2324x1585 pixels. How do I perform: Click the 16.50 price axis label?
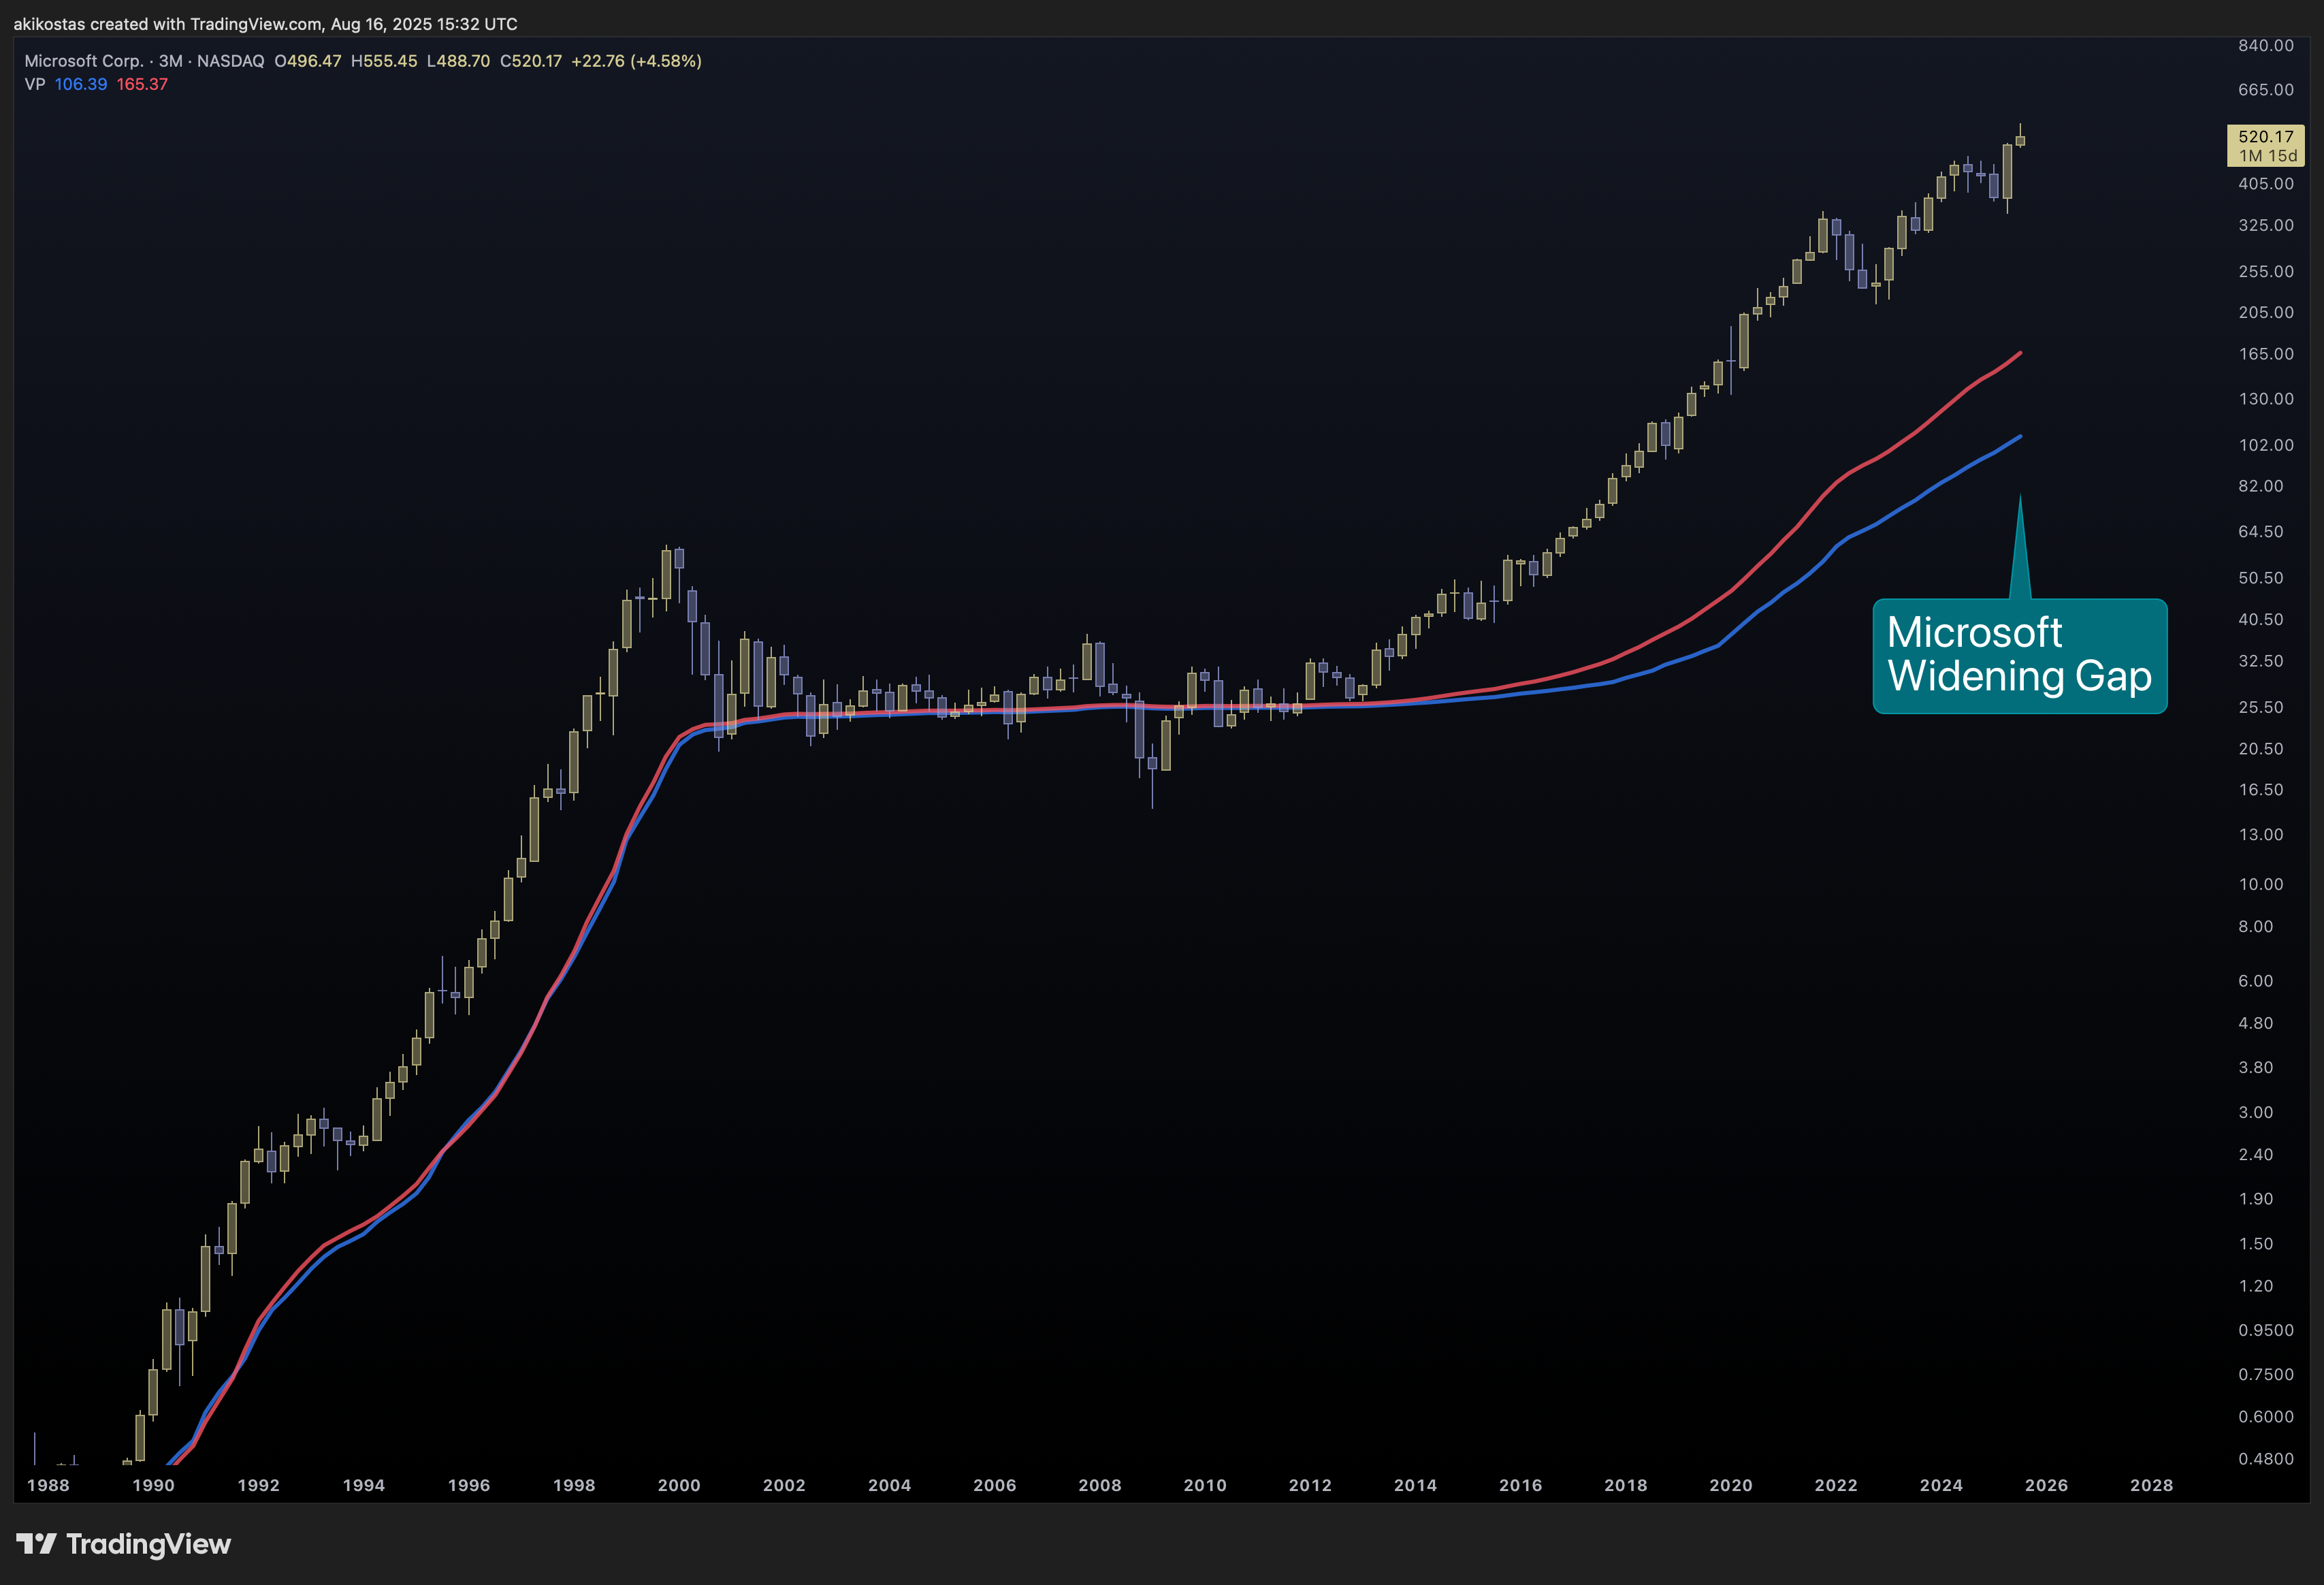pos(2261,790)
